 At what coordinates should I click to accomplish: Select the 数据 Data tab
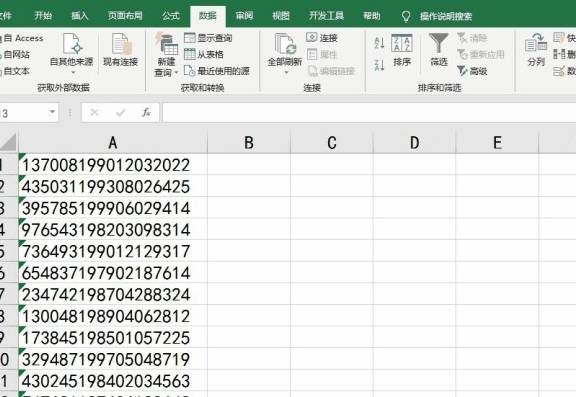[x=208, y=16]
